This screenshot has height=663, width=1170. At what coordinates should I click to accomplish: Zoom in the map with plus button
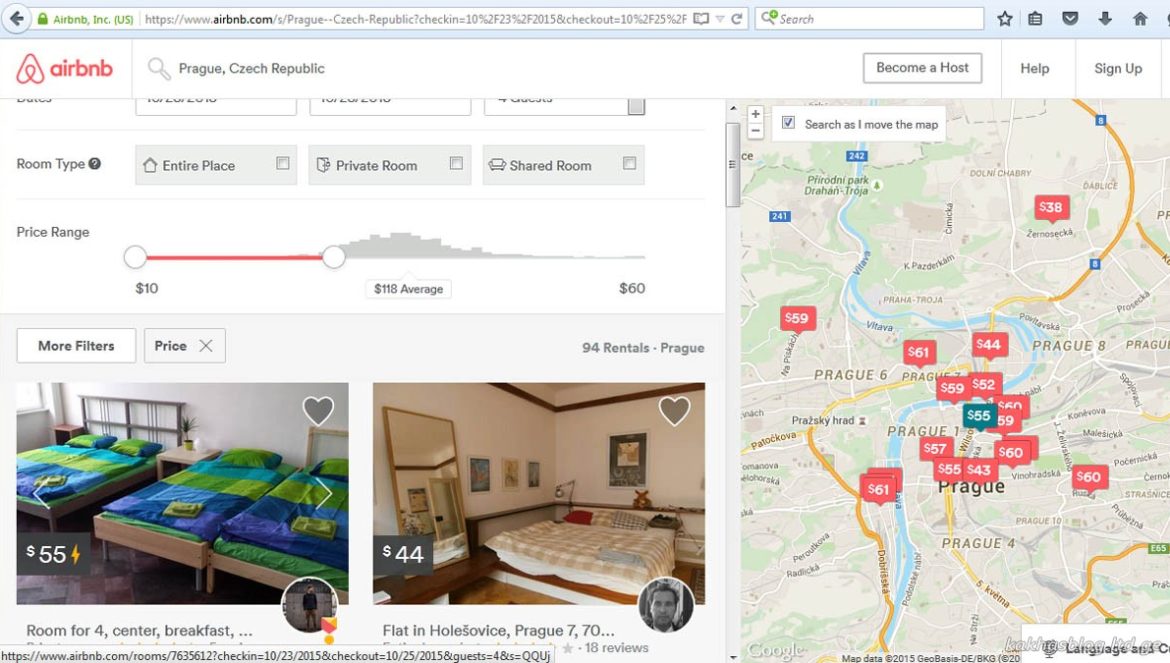pyautogui.click(x=755, y=114)
